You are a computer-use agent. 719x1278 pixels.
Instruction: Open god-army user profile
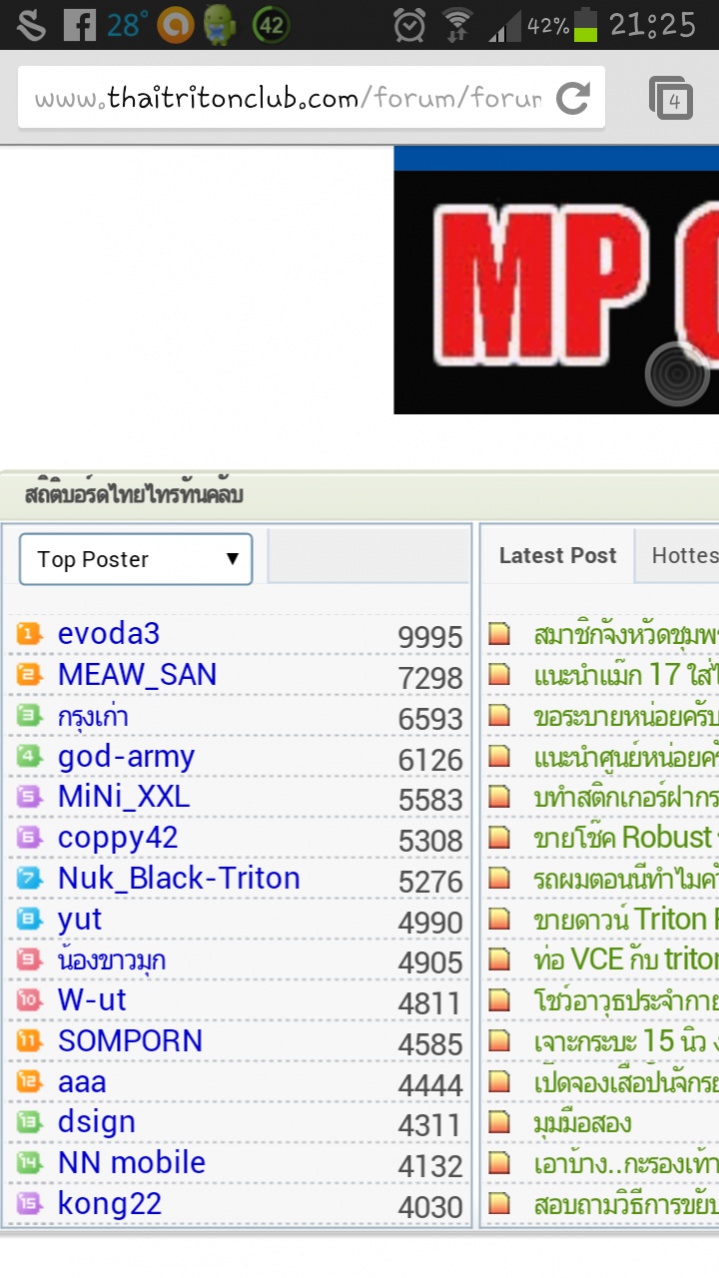(126, 757)
